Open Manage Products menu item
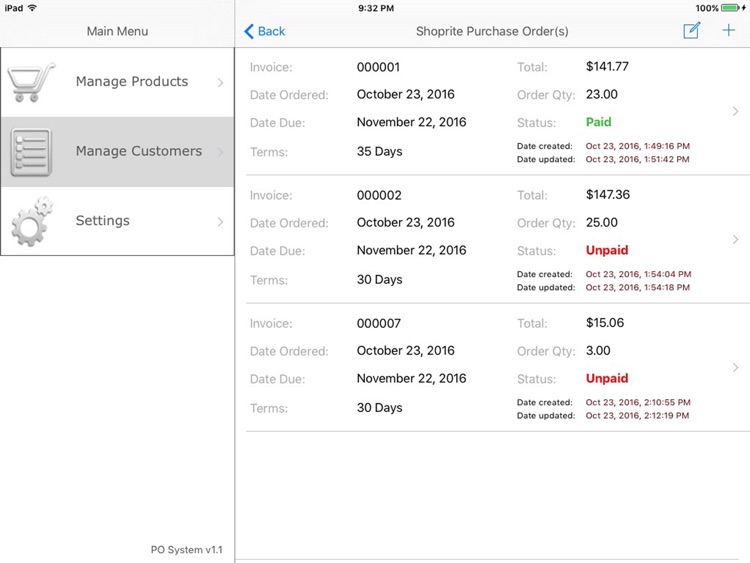 pos(117,82)
